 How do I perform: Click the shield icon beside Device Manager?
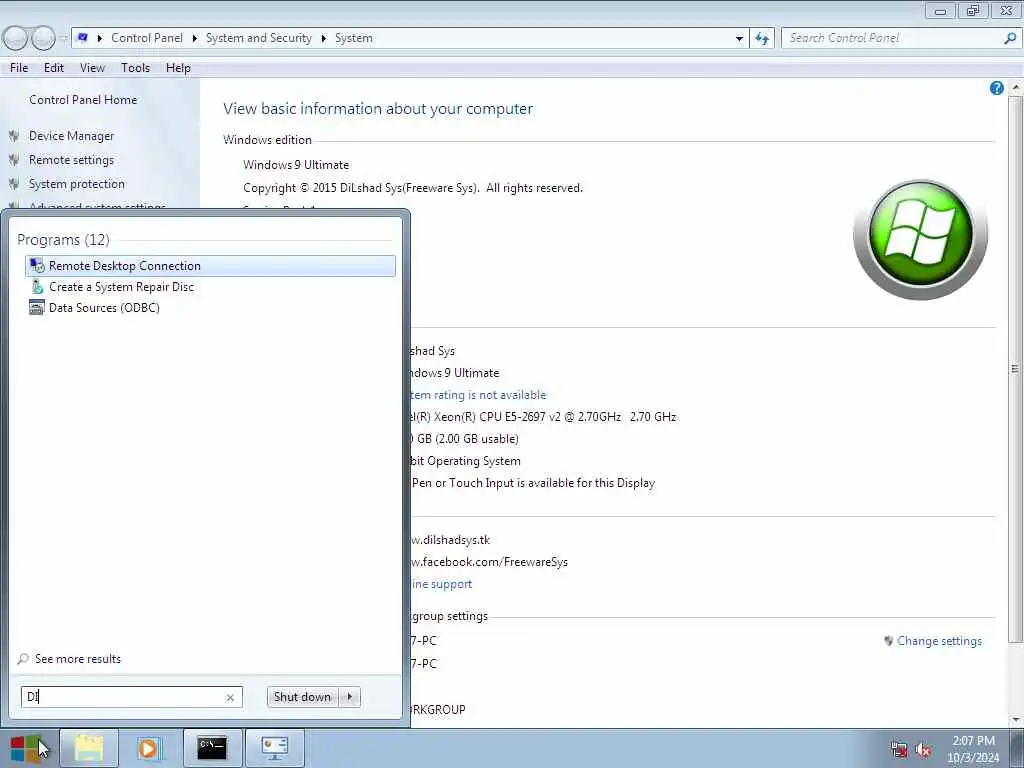pos(14,136)
